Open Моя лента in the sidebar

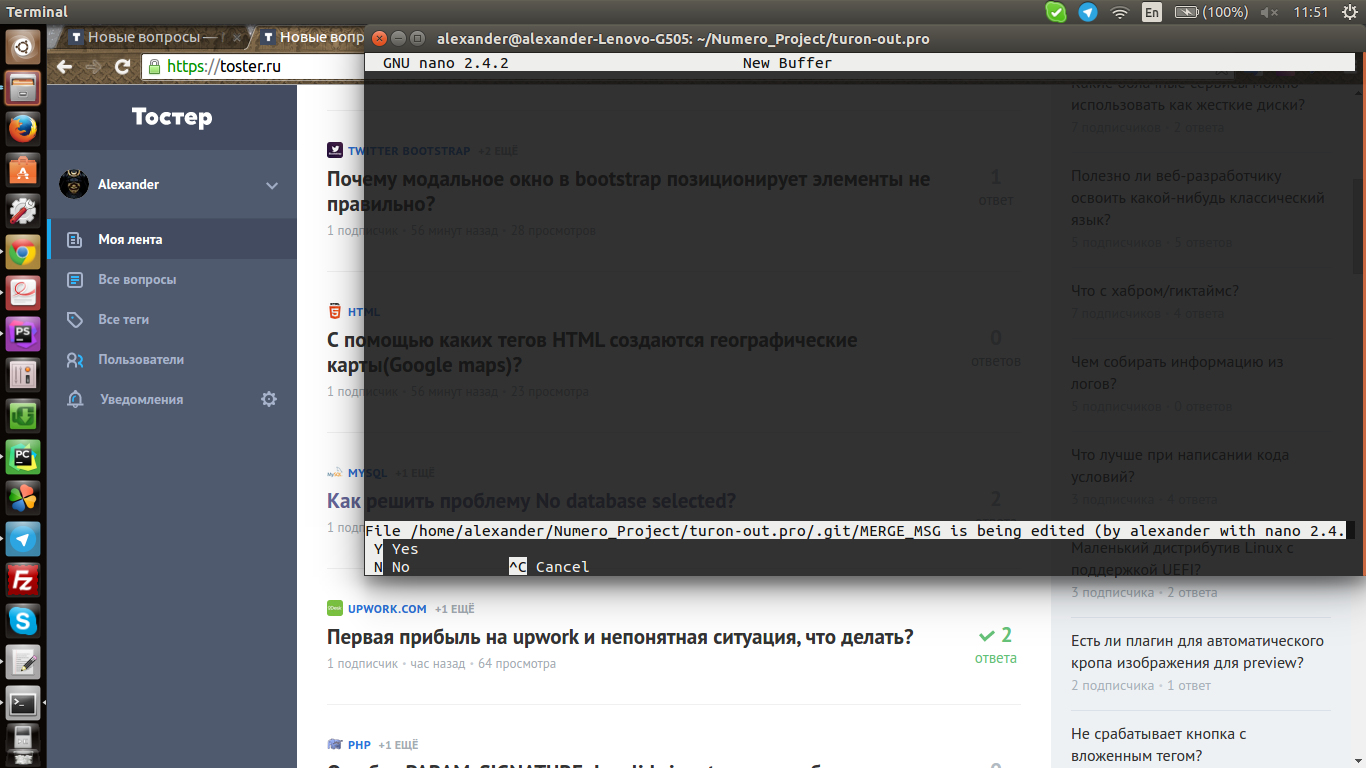172,239
